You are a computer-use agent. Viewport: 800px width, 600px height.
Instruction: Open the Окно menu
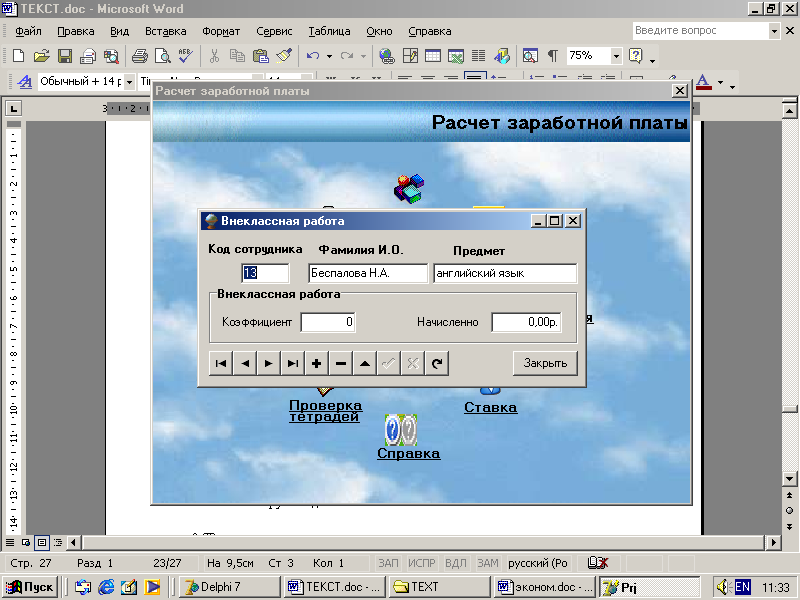click(x=379, y=31)
